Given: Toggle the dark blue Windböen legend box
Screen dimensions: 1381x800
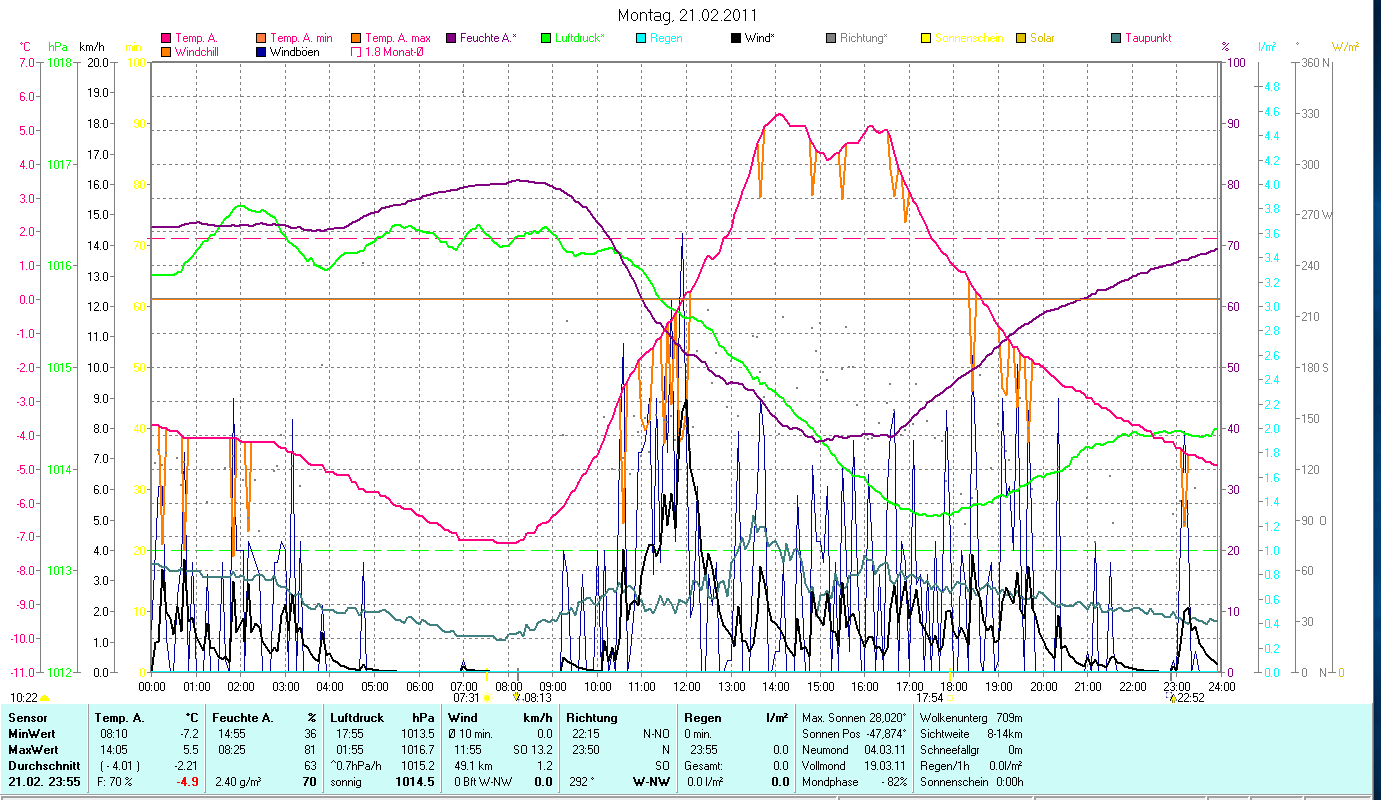Looking at the screenshot, I should pos(261,52).
